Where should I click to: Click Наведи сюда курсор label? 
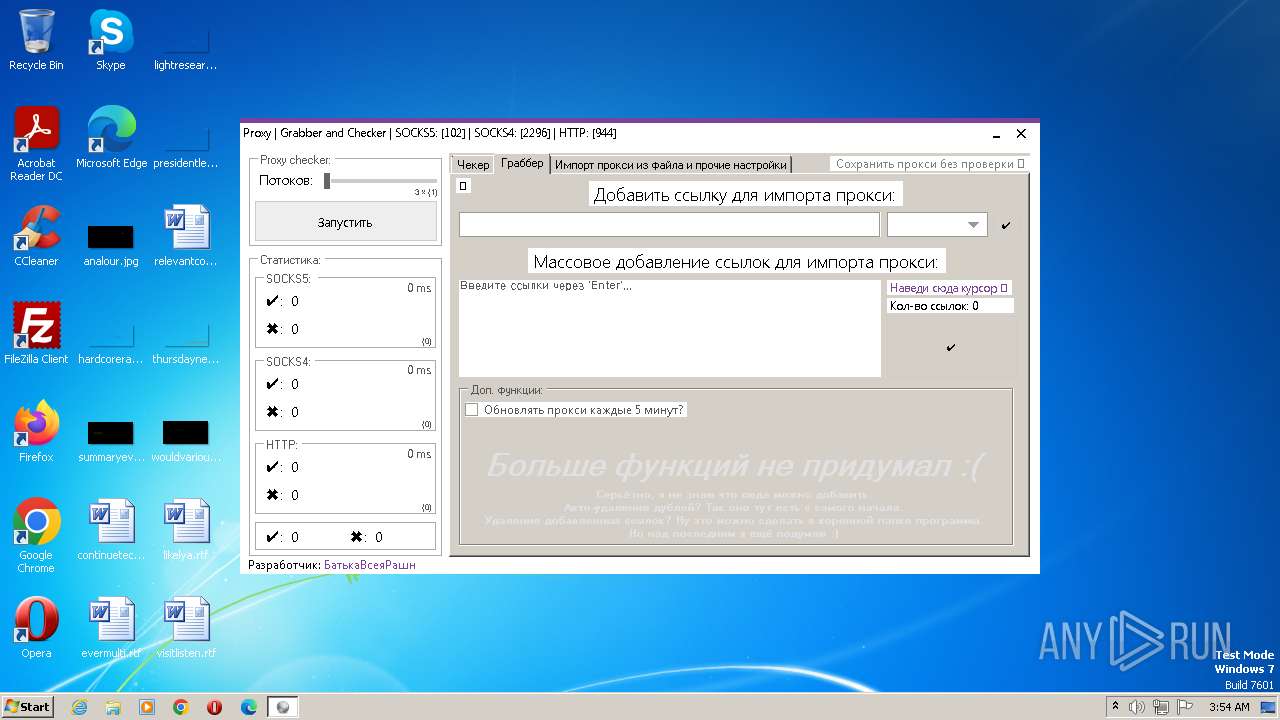949,288
